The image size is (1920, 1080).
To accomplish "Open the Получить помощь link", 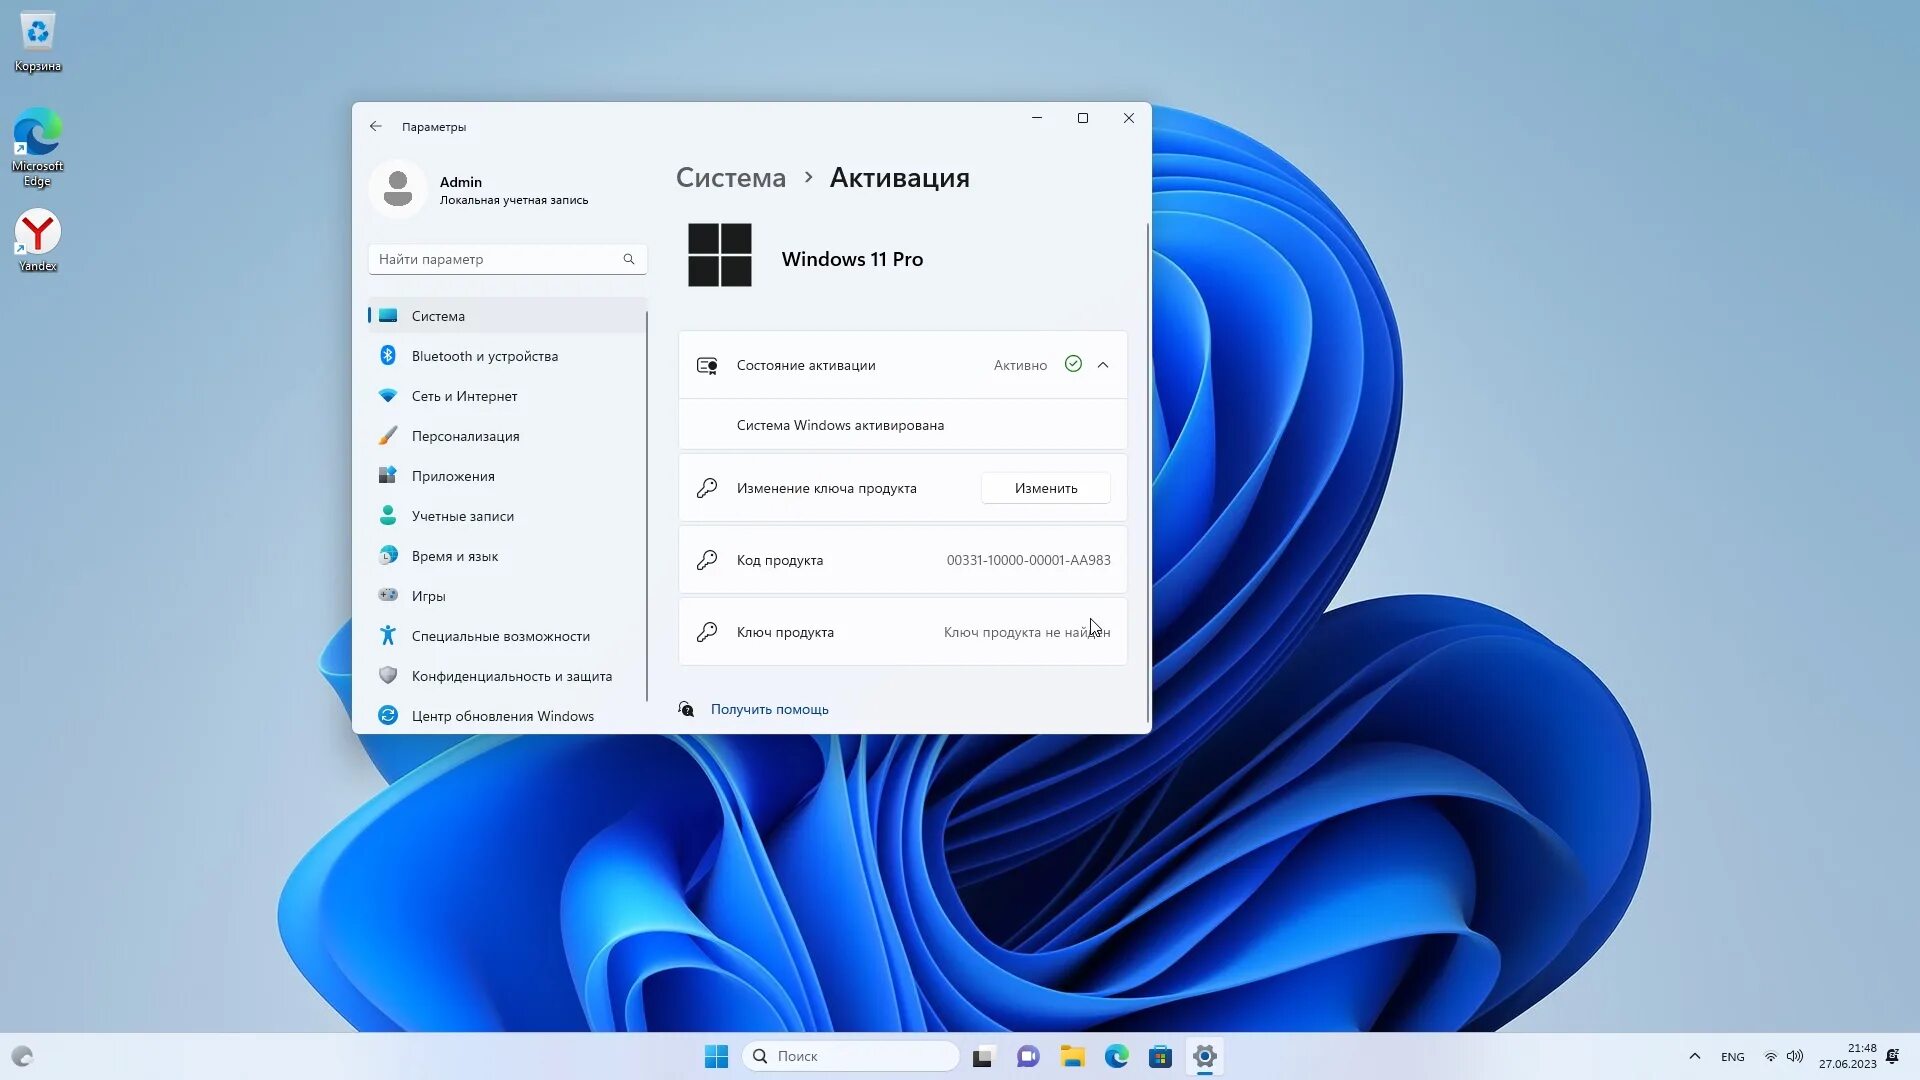I will coord(769,709).
